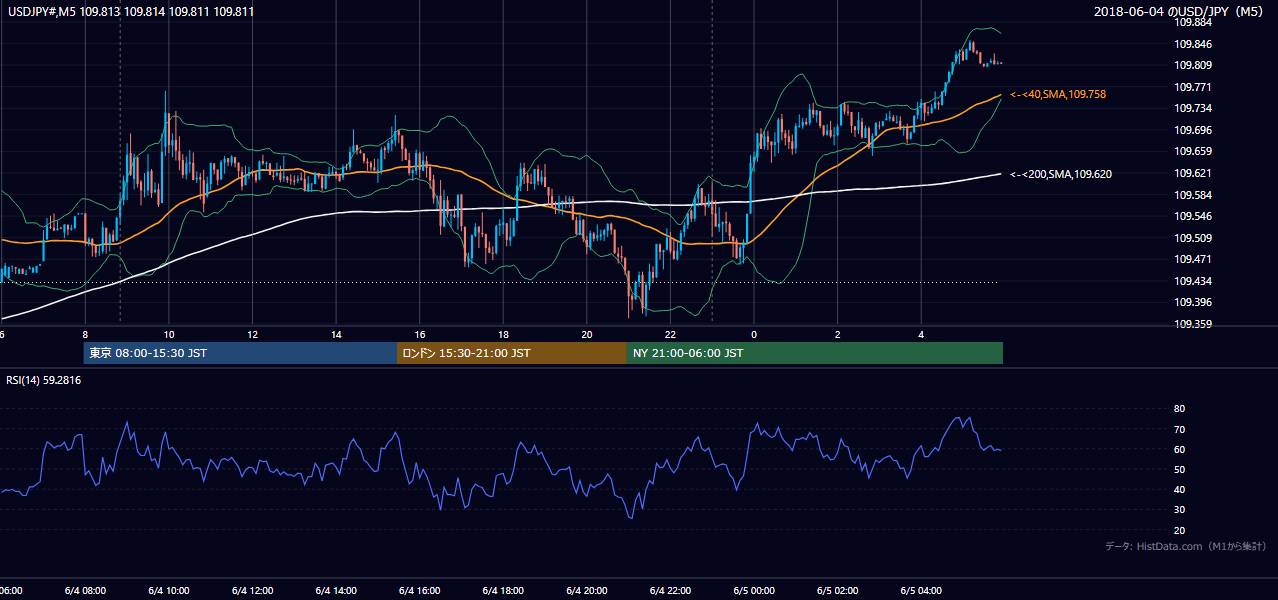This screenshot has width=1278, height=600.
Task: Click RSI scale value 60
Action: tap(1179, 449)
